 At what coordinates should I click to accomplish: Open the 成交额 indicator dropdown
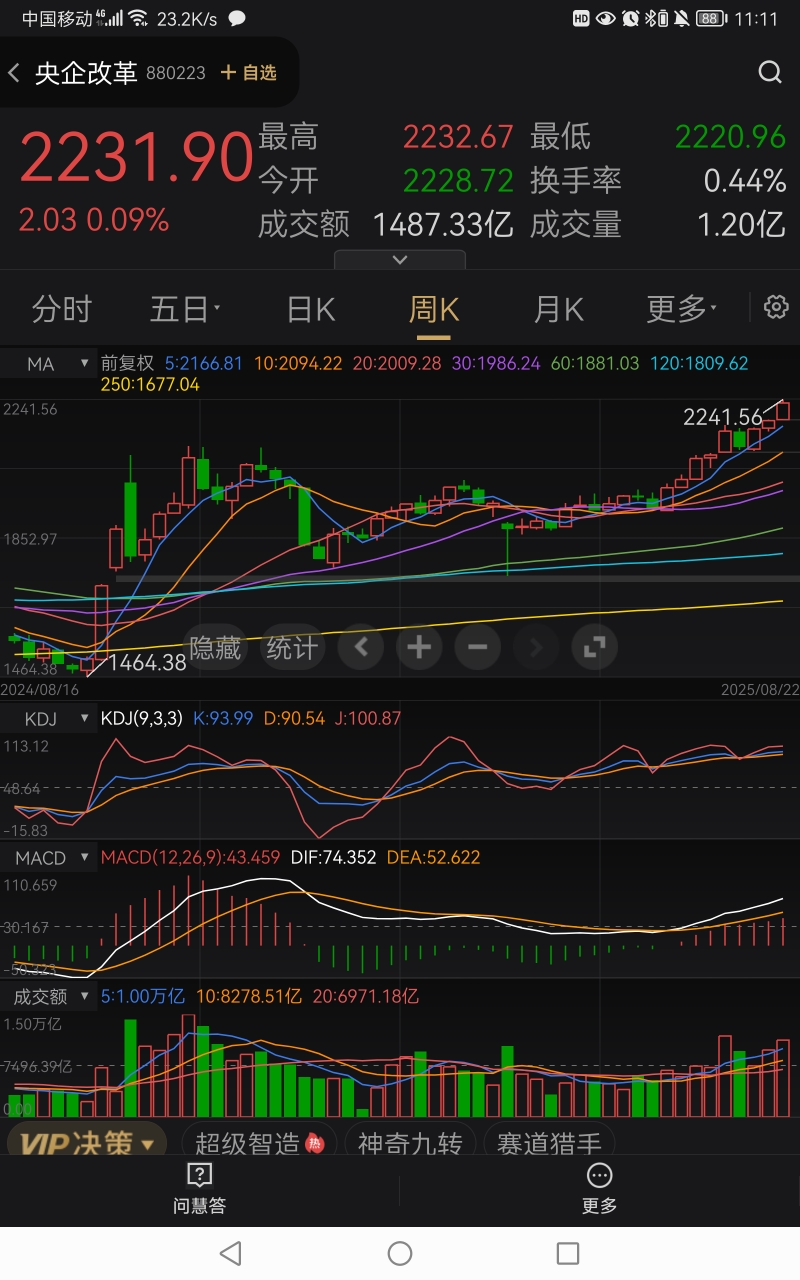pos(47,996)
